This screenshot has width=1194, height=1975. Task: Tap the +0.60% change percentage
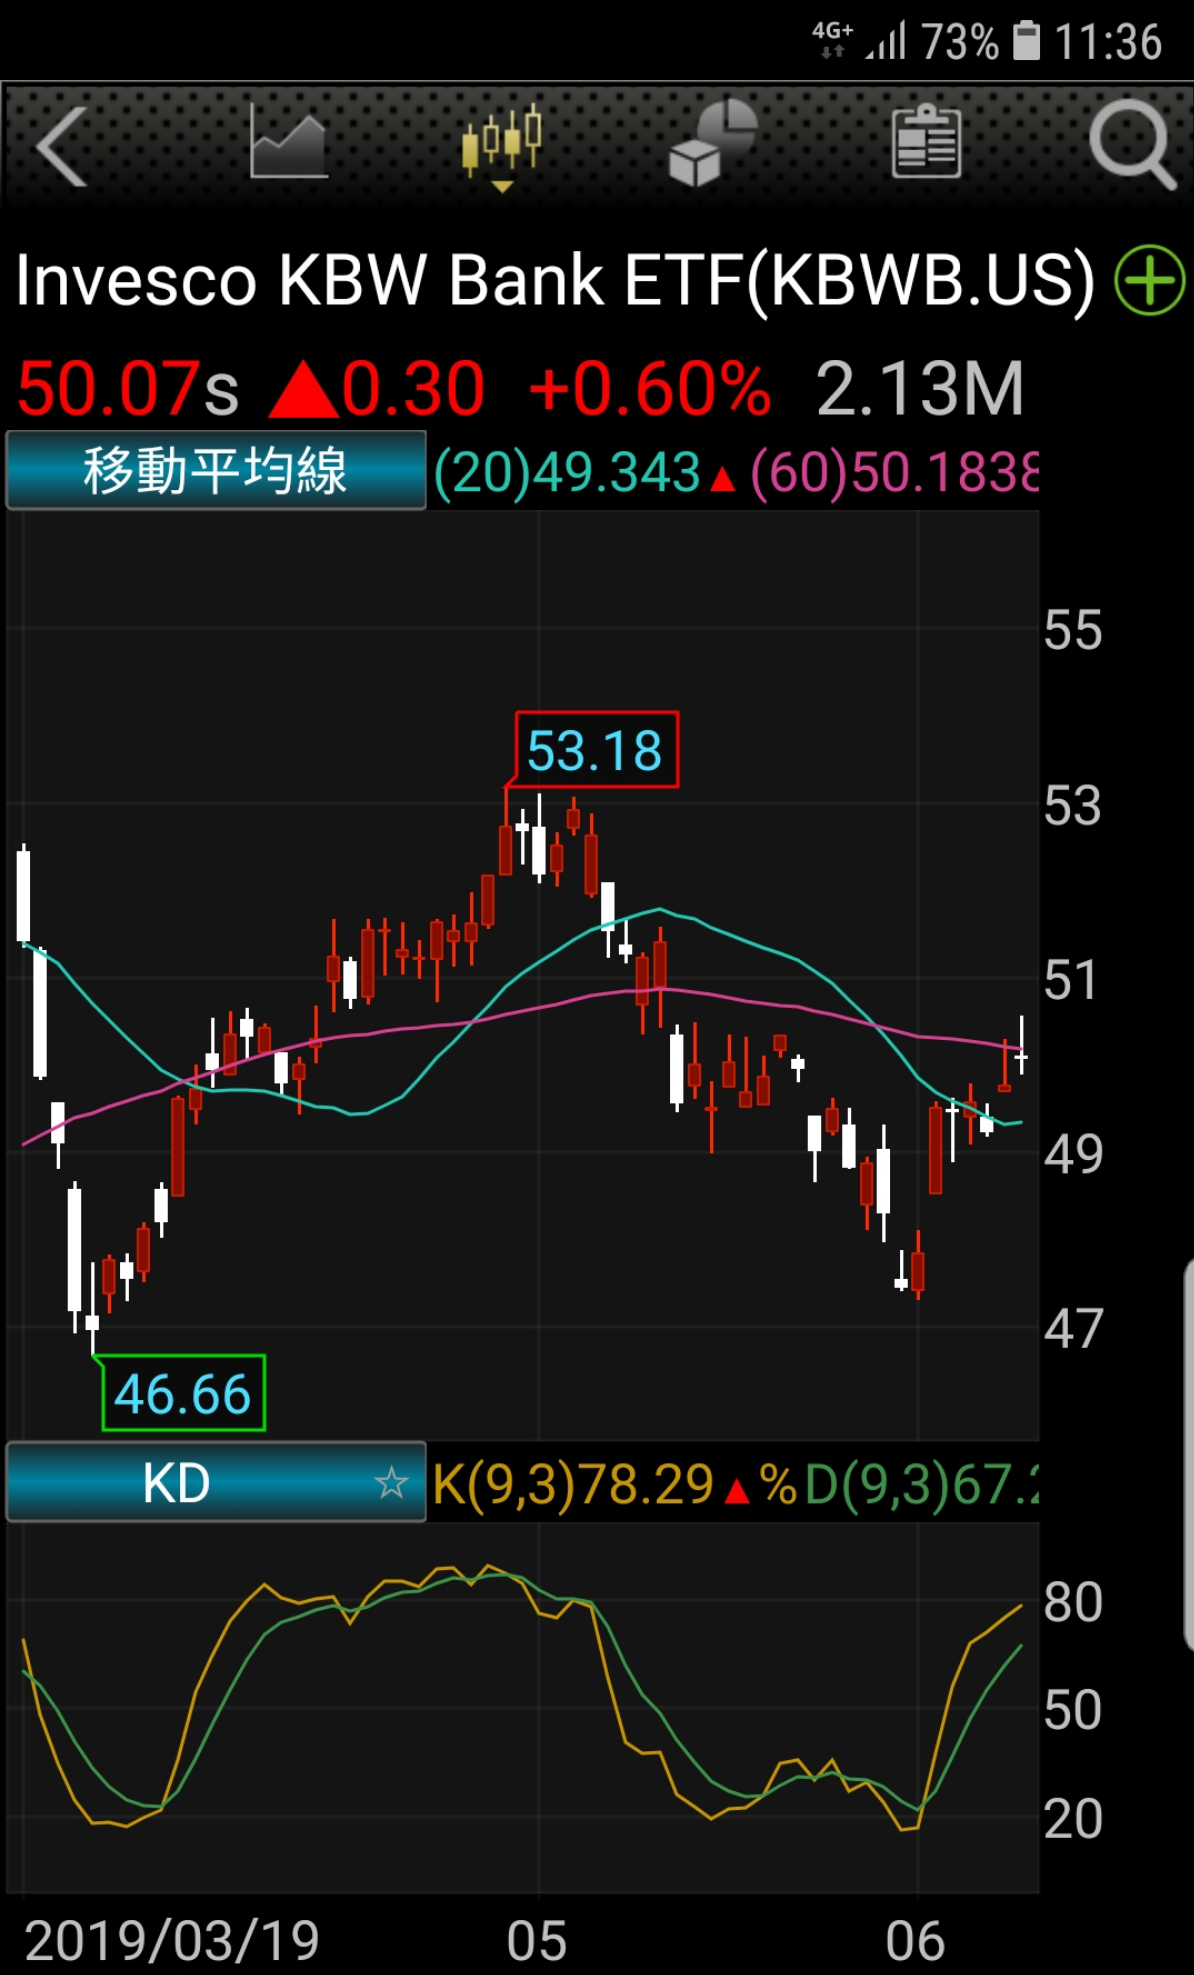coord(650,388)
